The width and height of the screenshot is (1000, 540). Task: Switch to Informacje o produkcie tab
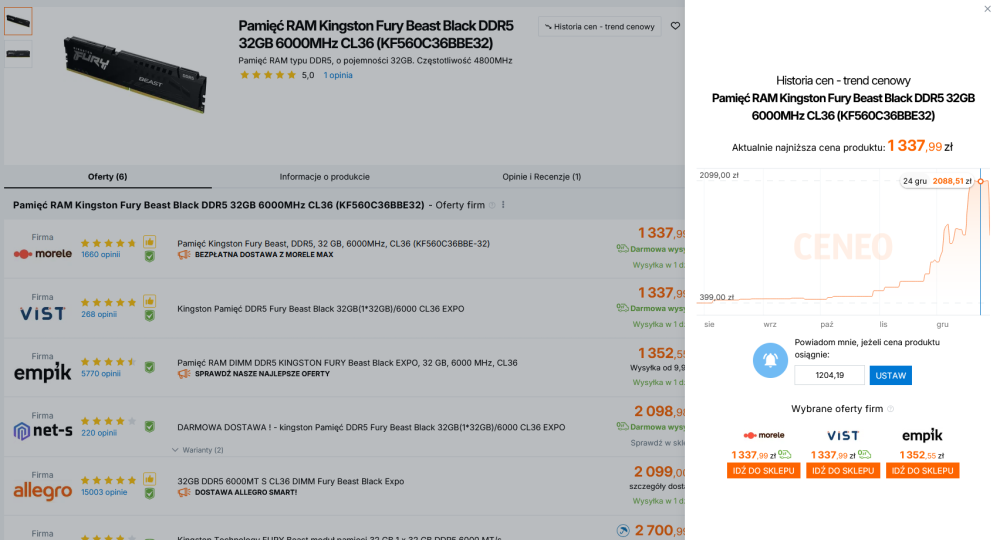coord(324,177)
